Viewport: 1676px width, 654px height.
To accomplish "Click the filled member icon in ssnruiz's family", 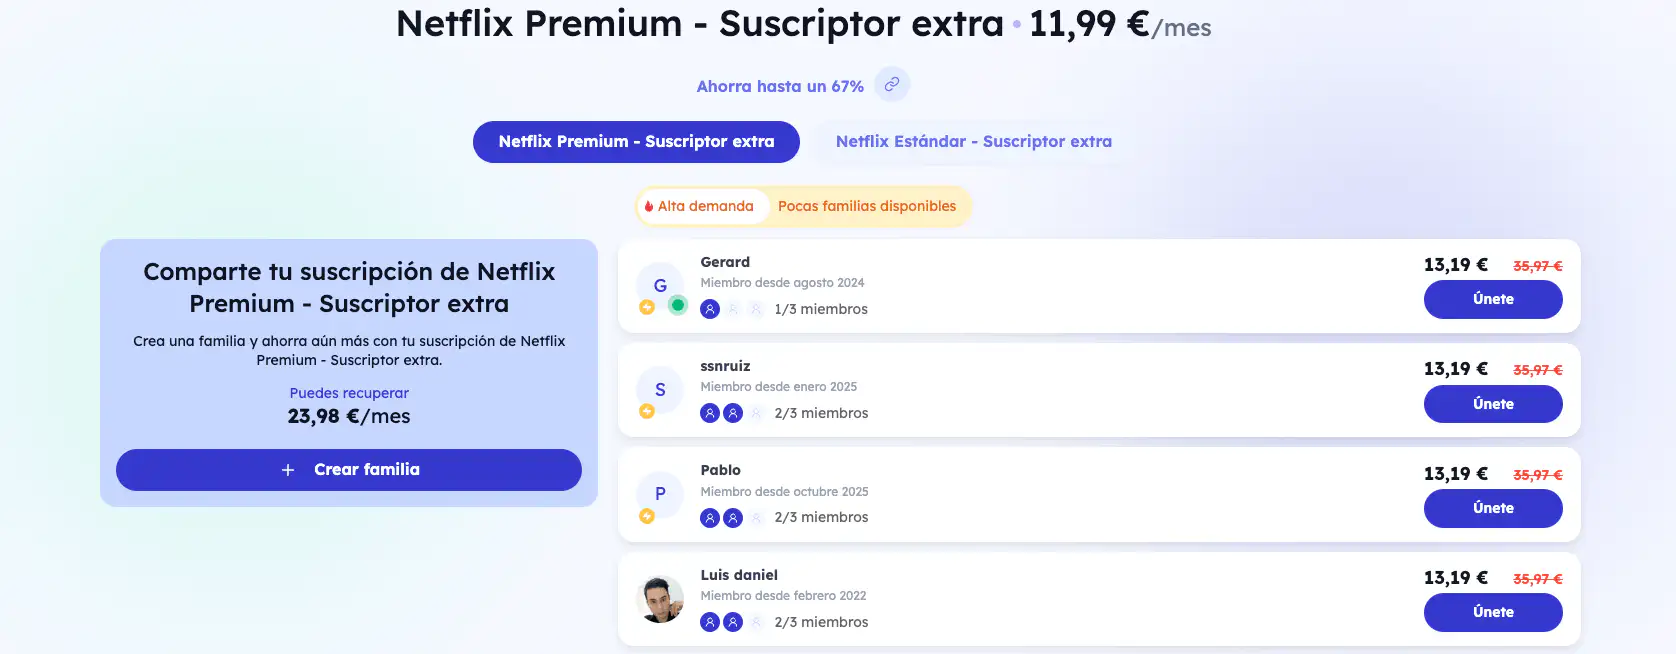I will pyautogui.click(x=710, y=412).
